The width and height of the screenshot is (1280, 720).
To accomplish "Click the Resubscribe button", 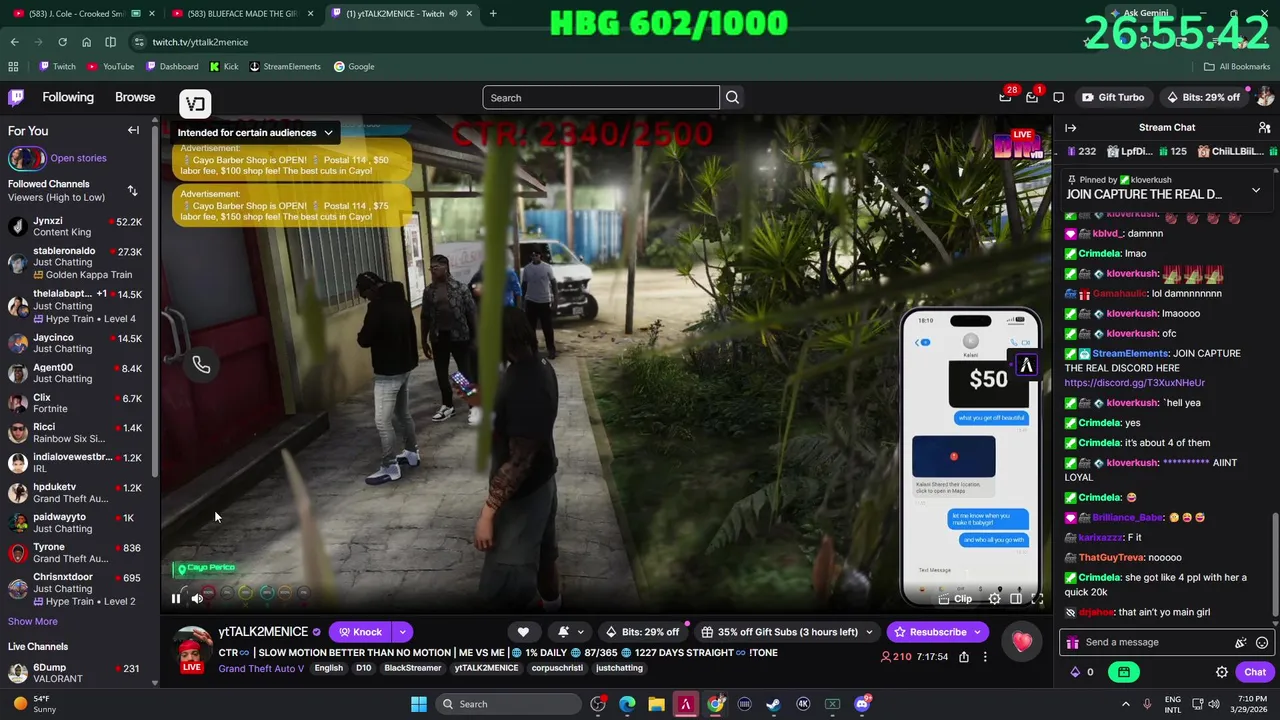I will point(936,632).
